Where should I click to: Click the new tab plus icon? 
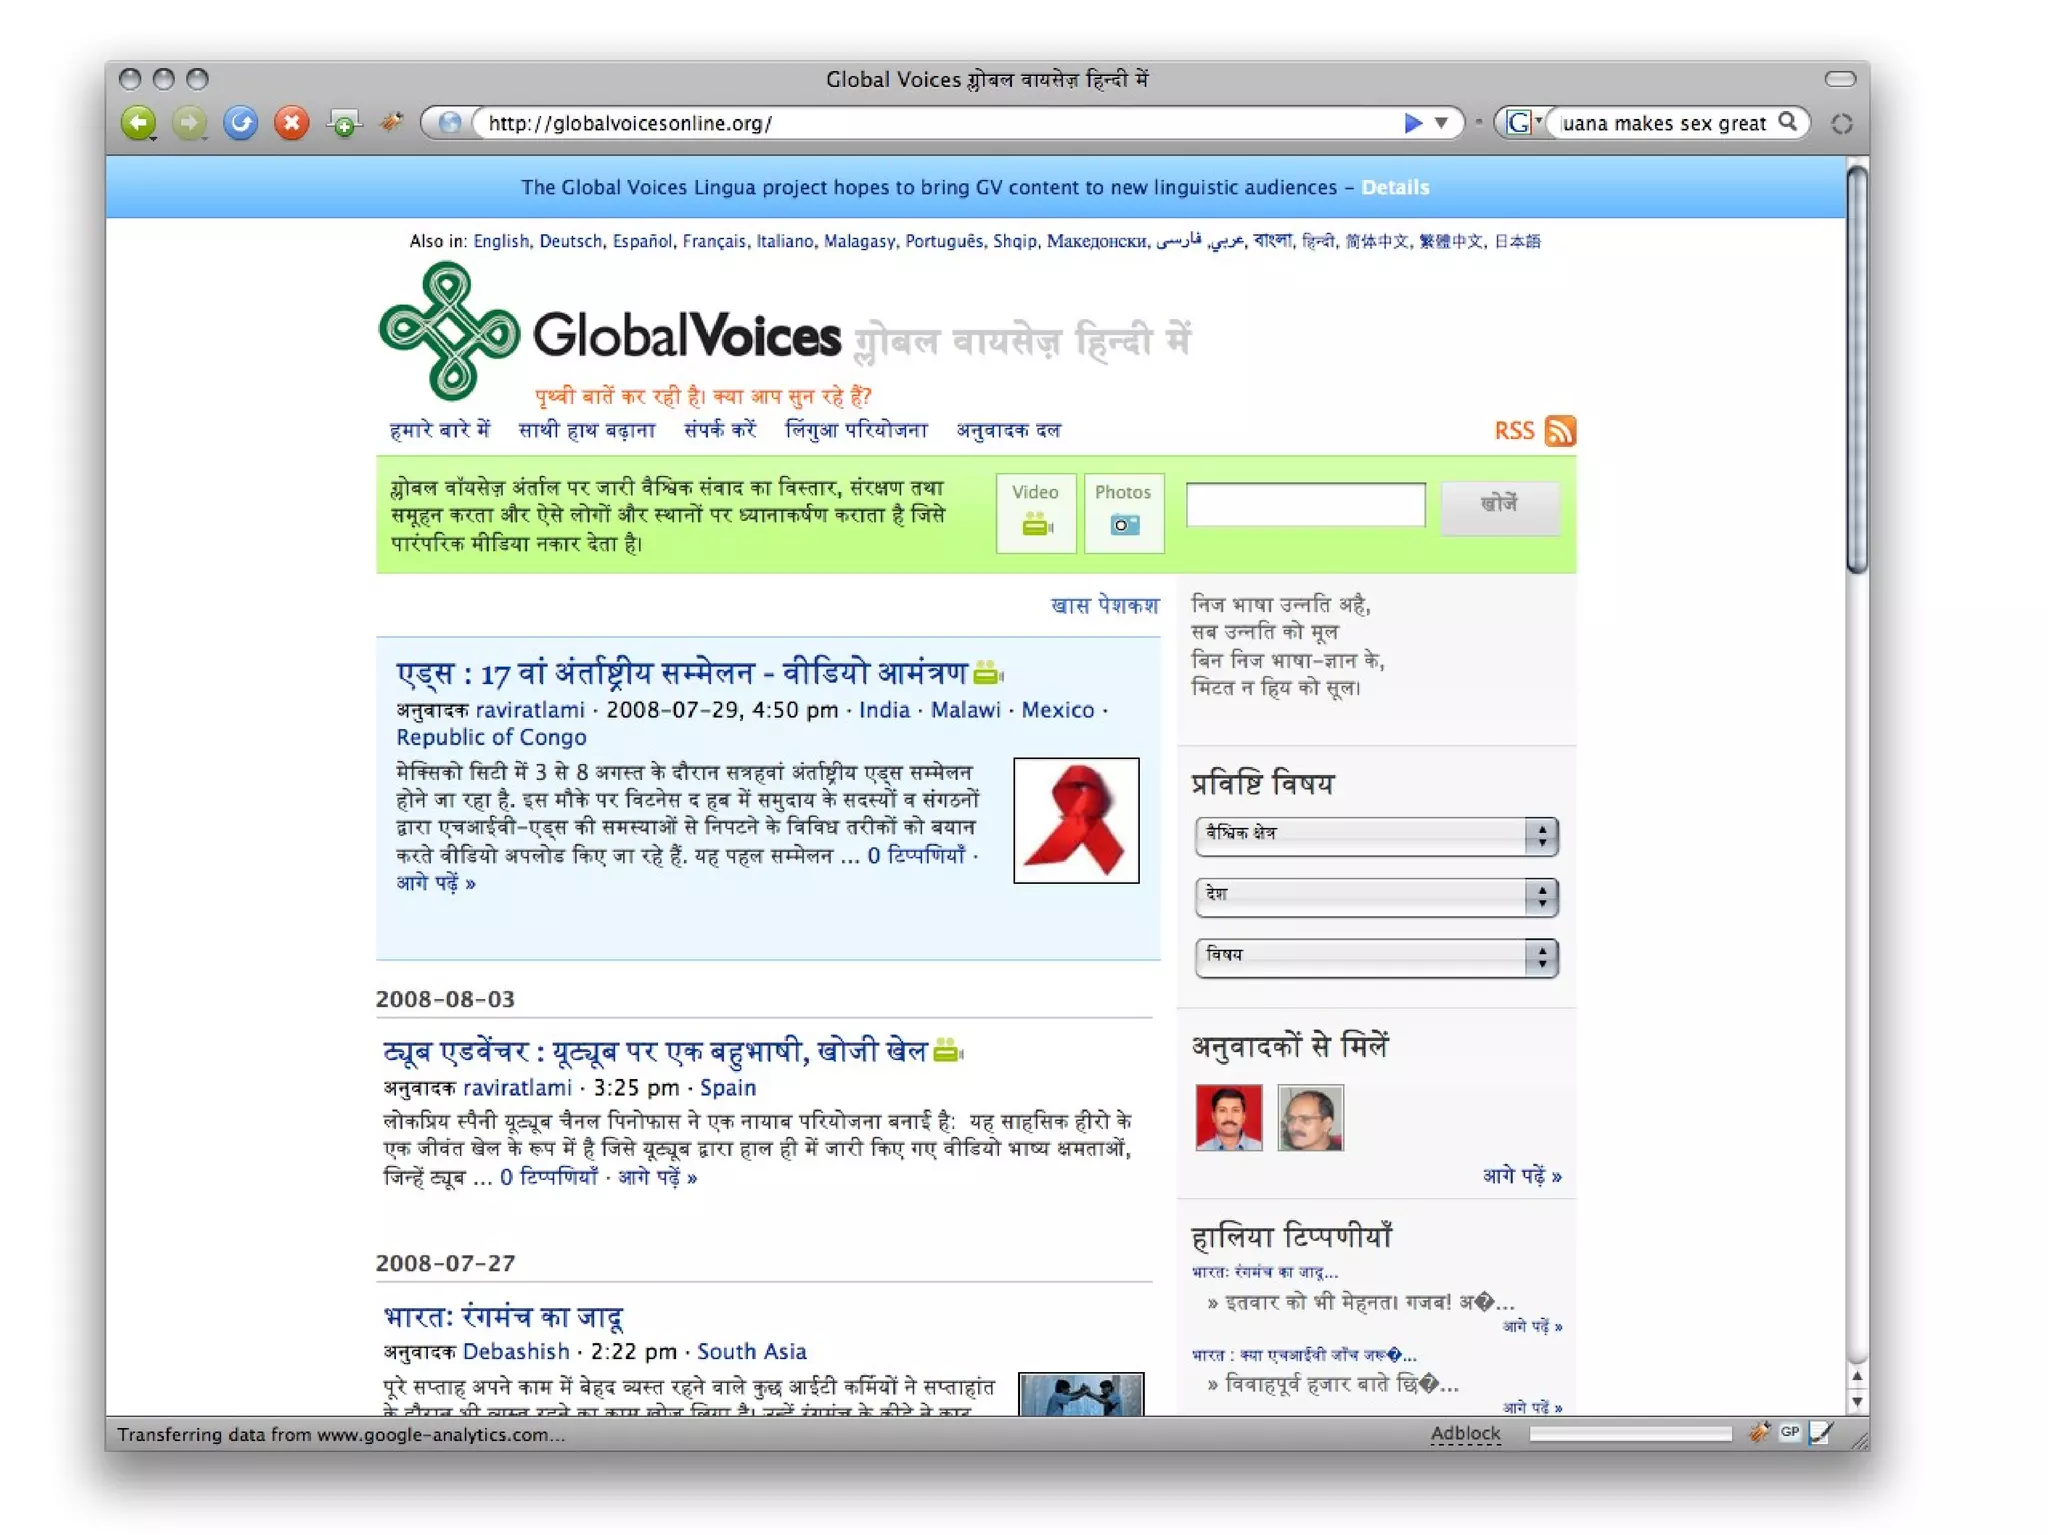pyautogui.click(x=343, y=124)
